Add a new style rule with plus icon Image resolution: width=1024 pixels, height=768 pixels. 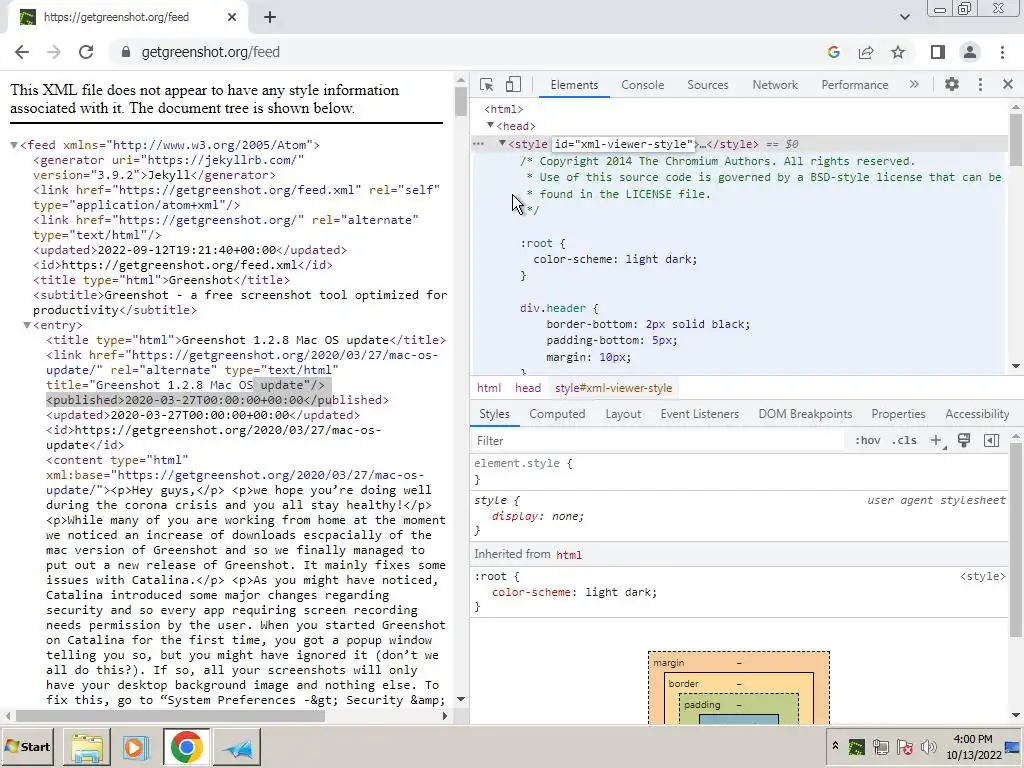click(936, 441)
